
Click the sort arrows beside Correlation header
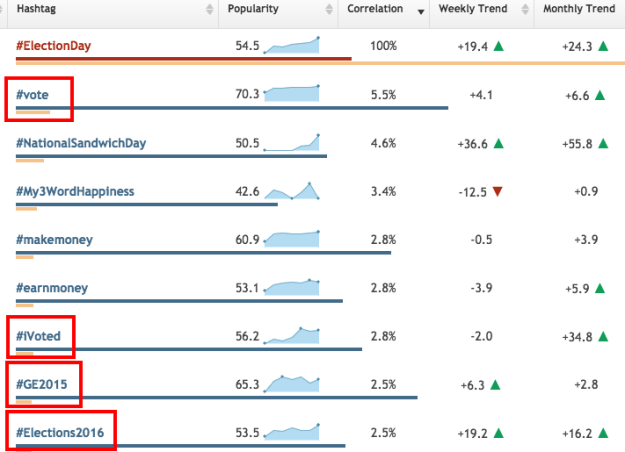click(421, 9)
